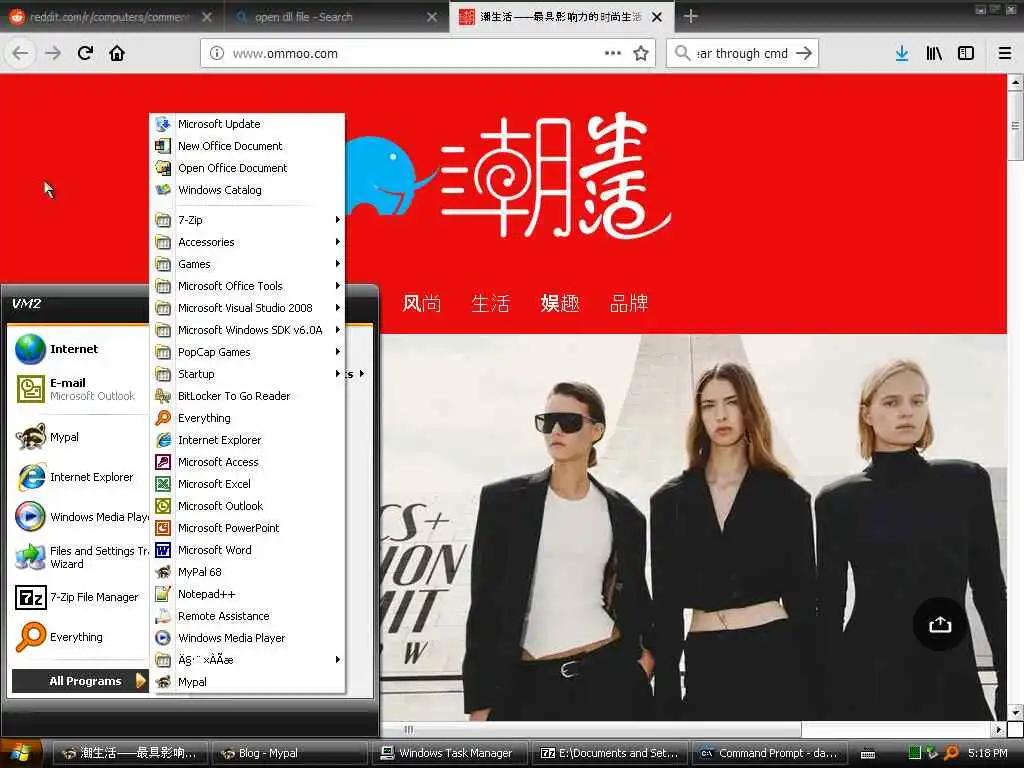
Task: Go back to the previous page
Action: (x=20, y=54)
